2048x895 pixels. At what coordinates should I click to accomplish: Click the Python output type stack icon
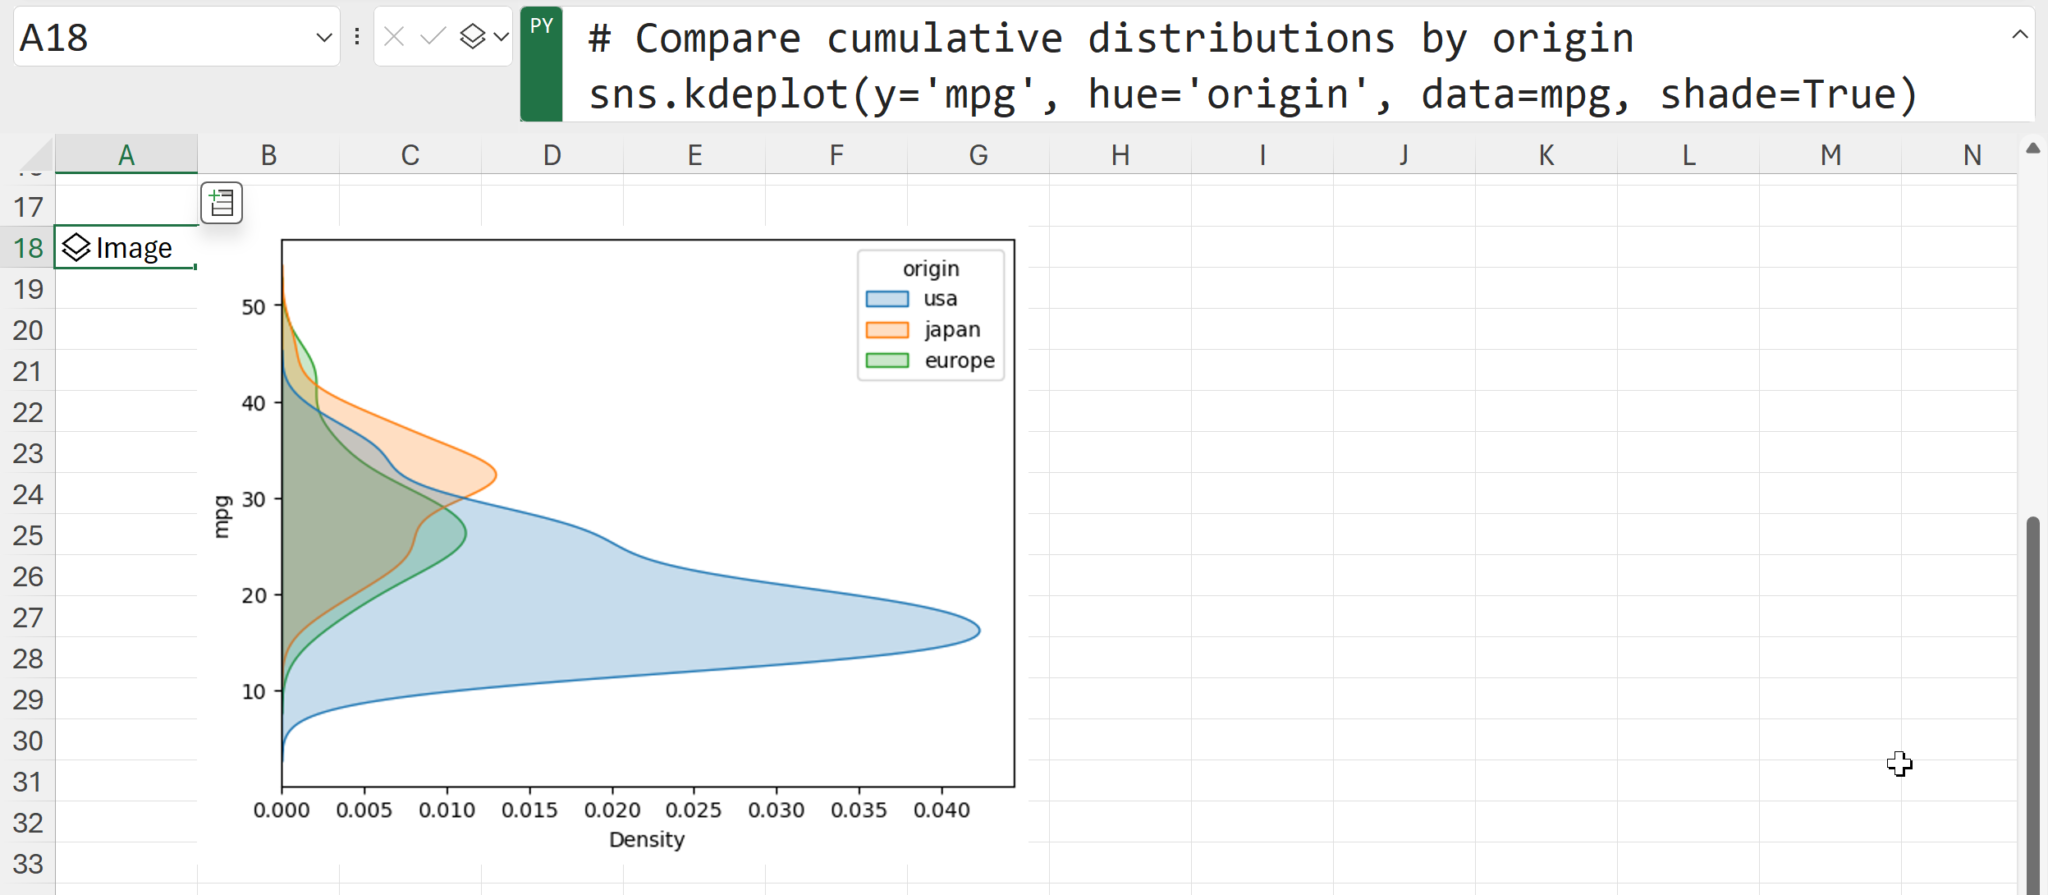(x=473, y=38)
